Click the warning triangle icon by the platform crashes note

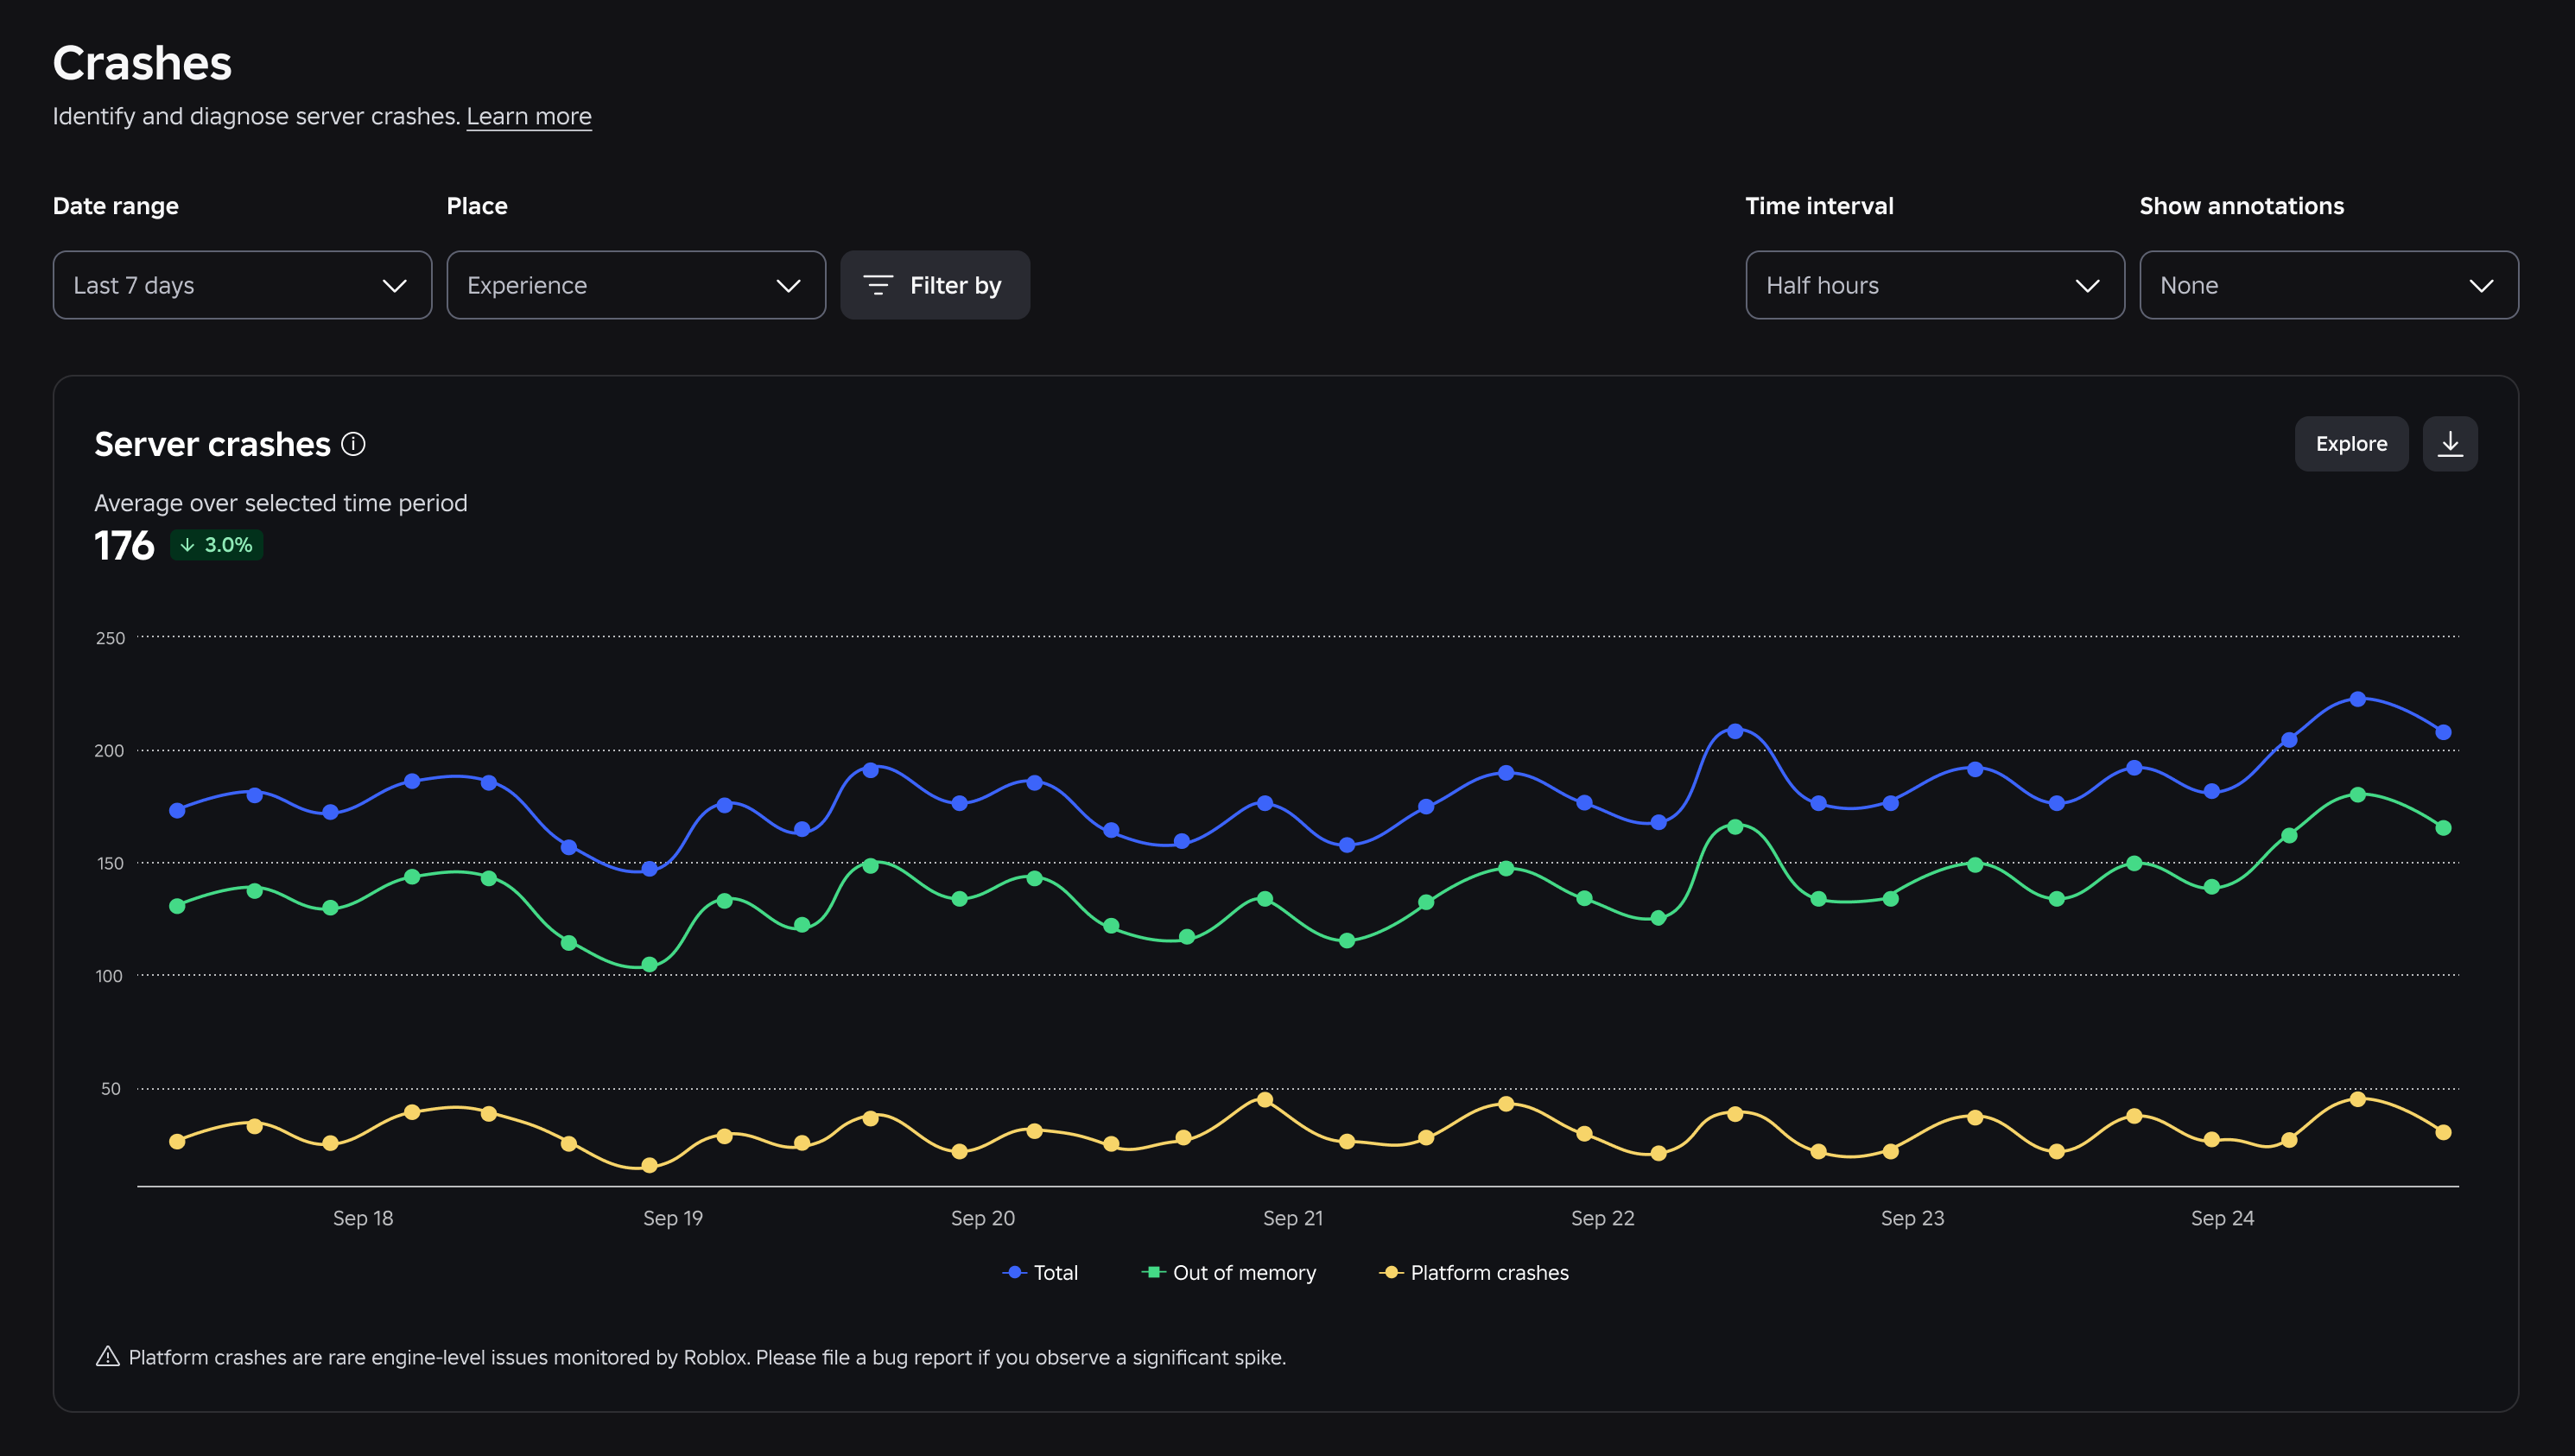[107, 1357]
